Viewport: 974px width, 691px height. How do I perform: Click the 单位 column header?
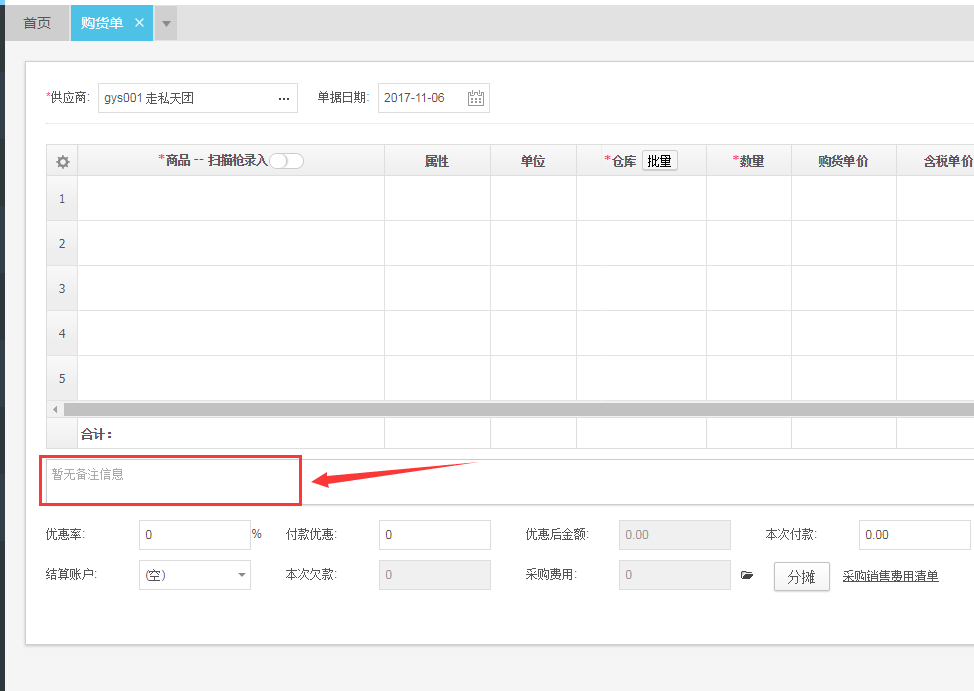pos(533,161)
